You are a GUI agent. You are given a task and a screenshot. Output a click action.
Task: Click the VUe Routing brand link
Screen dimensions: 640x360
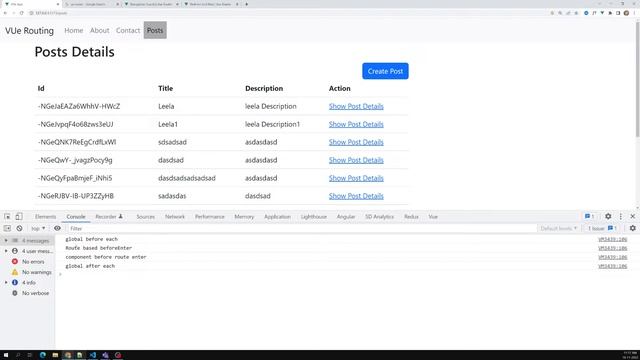coord(29,31)
